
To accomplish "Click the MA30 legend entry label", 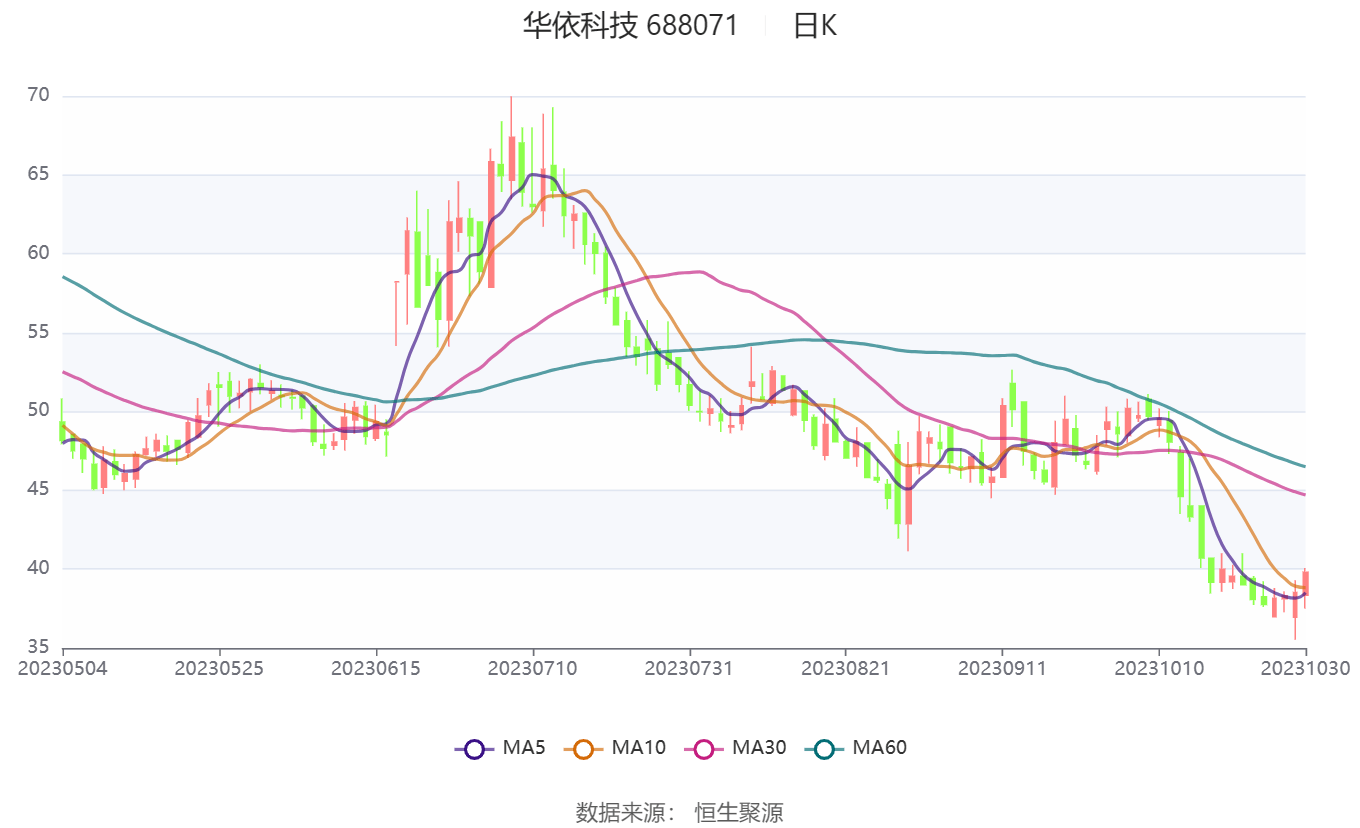I will click(x=759, y=747).
